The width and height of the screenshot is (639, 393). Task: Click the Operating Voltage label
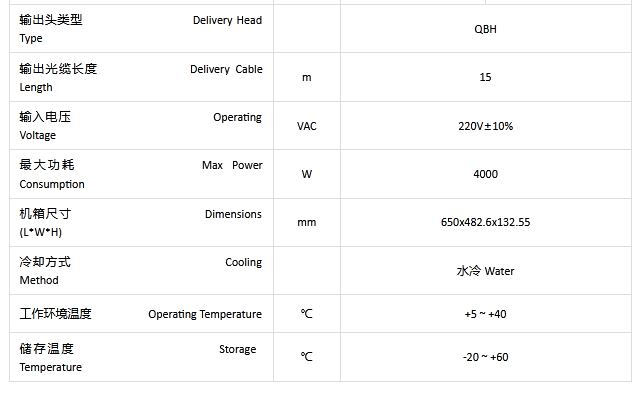coord(141,126)
